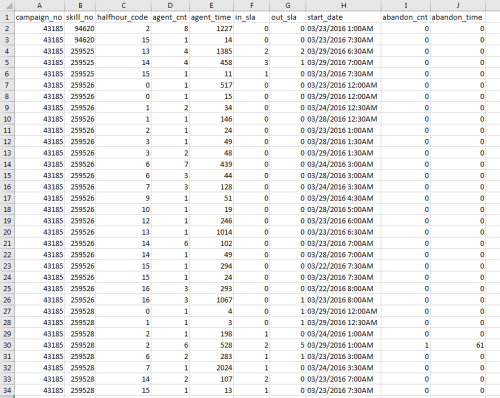The width and height of the screenshot is (500, 398).
Task: Click out_sla cell with value 5
Action: pos(288,345)
